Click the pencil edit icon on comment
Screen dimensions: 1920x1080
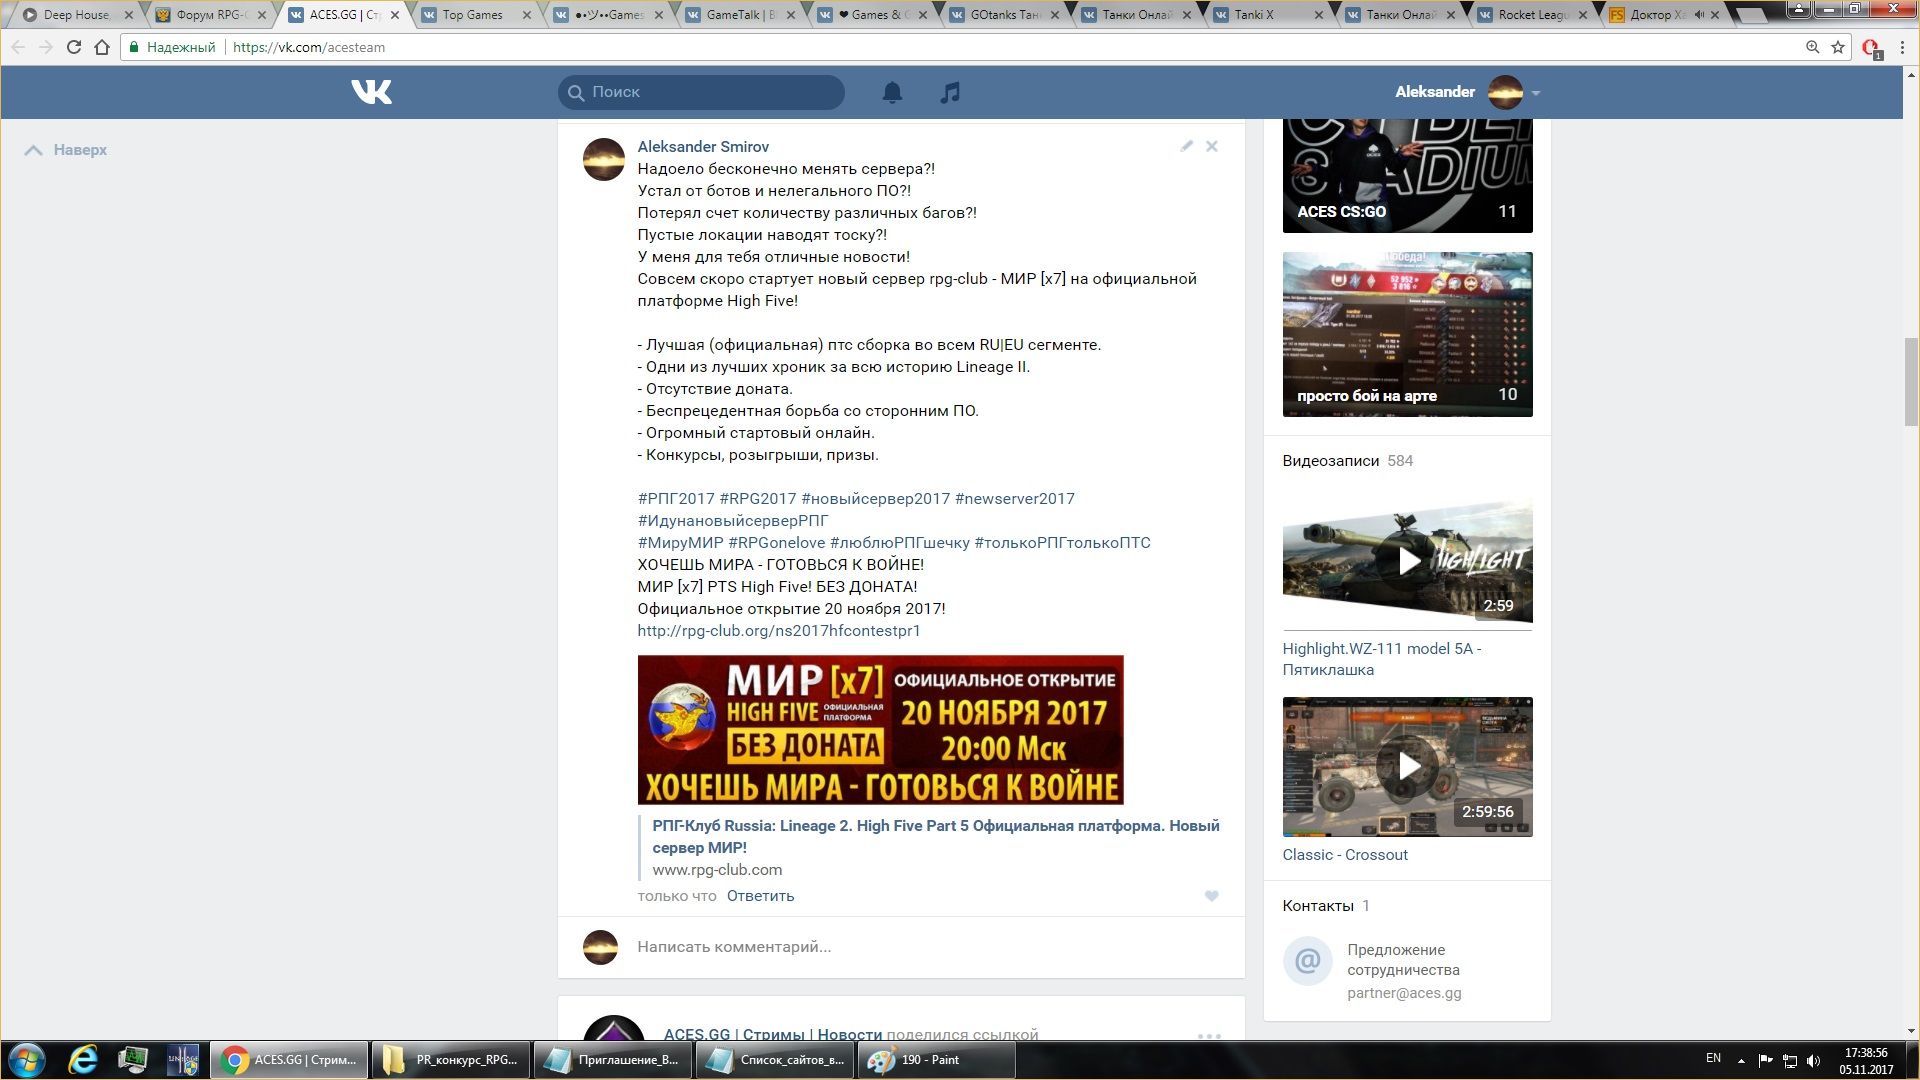(1186, 146)
